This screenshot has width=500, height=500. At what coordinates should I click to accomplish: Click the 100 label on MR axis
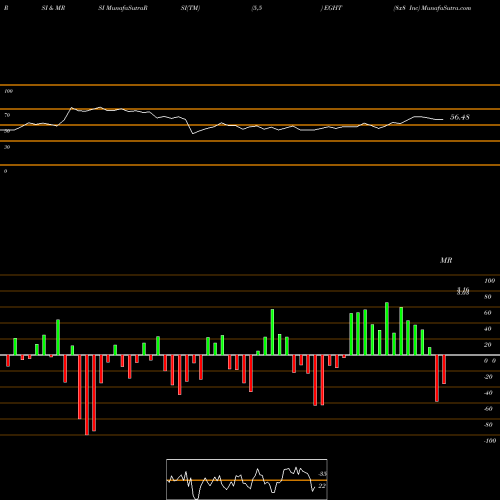[490, 281]
